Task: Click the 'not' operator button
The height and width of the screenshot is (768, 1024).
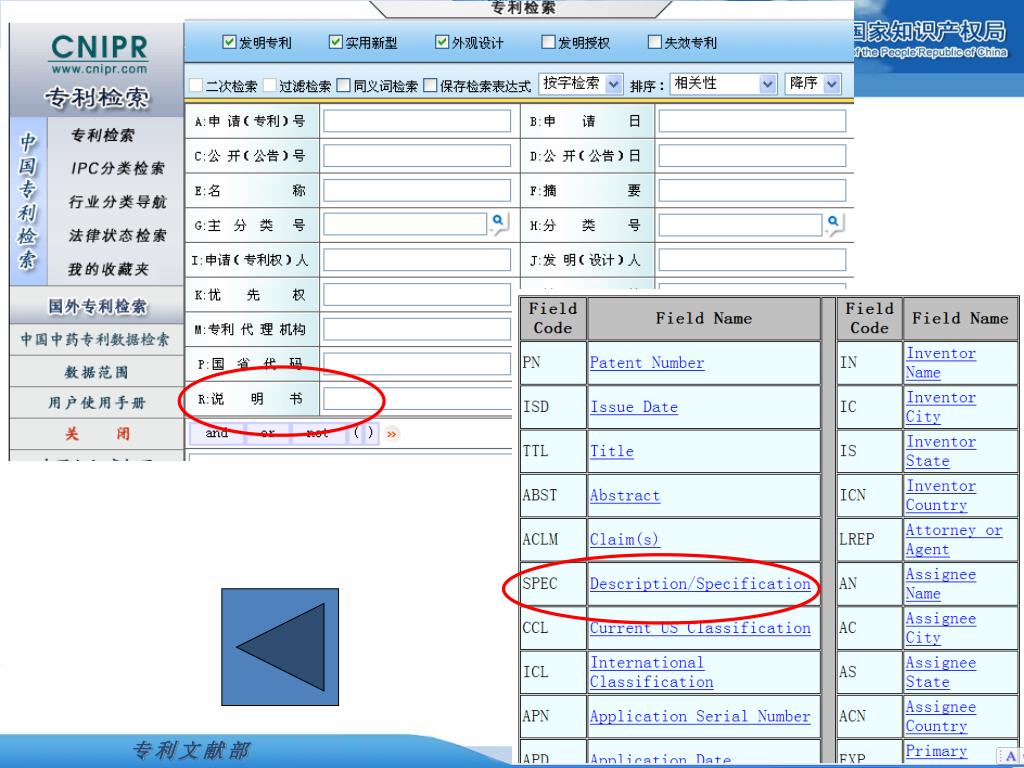Action: pyautogui.click(x=318, y=434)
